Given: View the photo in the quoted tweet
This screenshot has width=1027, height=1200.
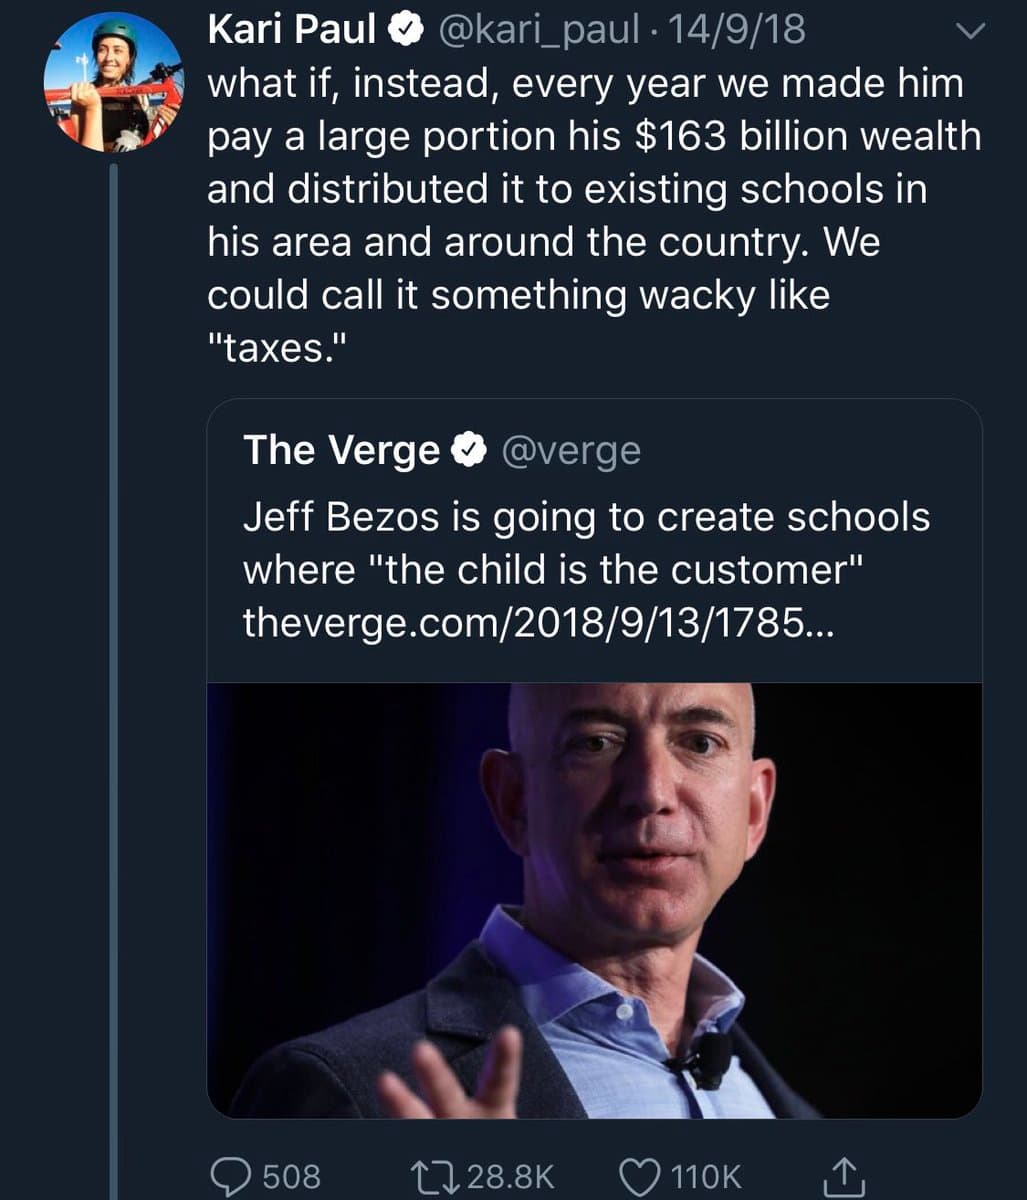Looking at the screenshot, I should 594,900.
